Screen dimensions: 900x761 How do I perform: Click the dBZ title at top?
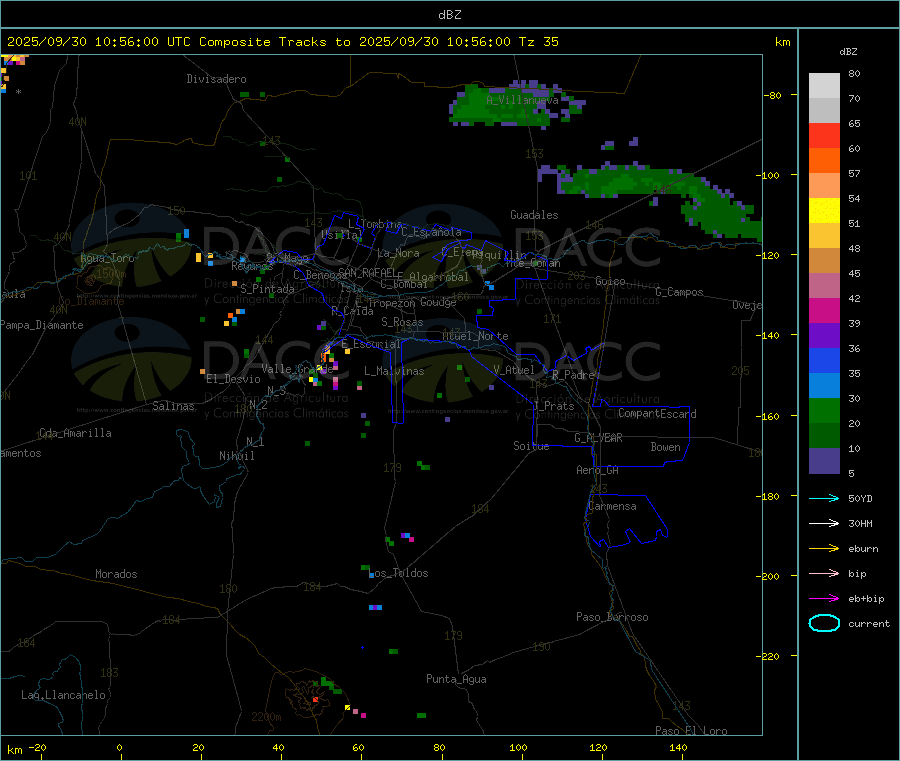point(449,15)
